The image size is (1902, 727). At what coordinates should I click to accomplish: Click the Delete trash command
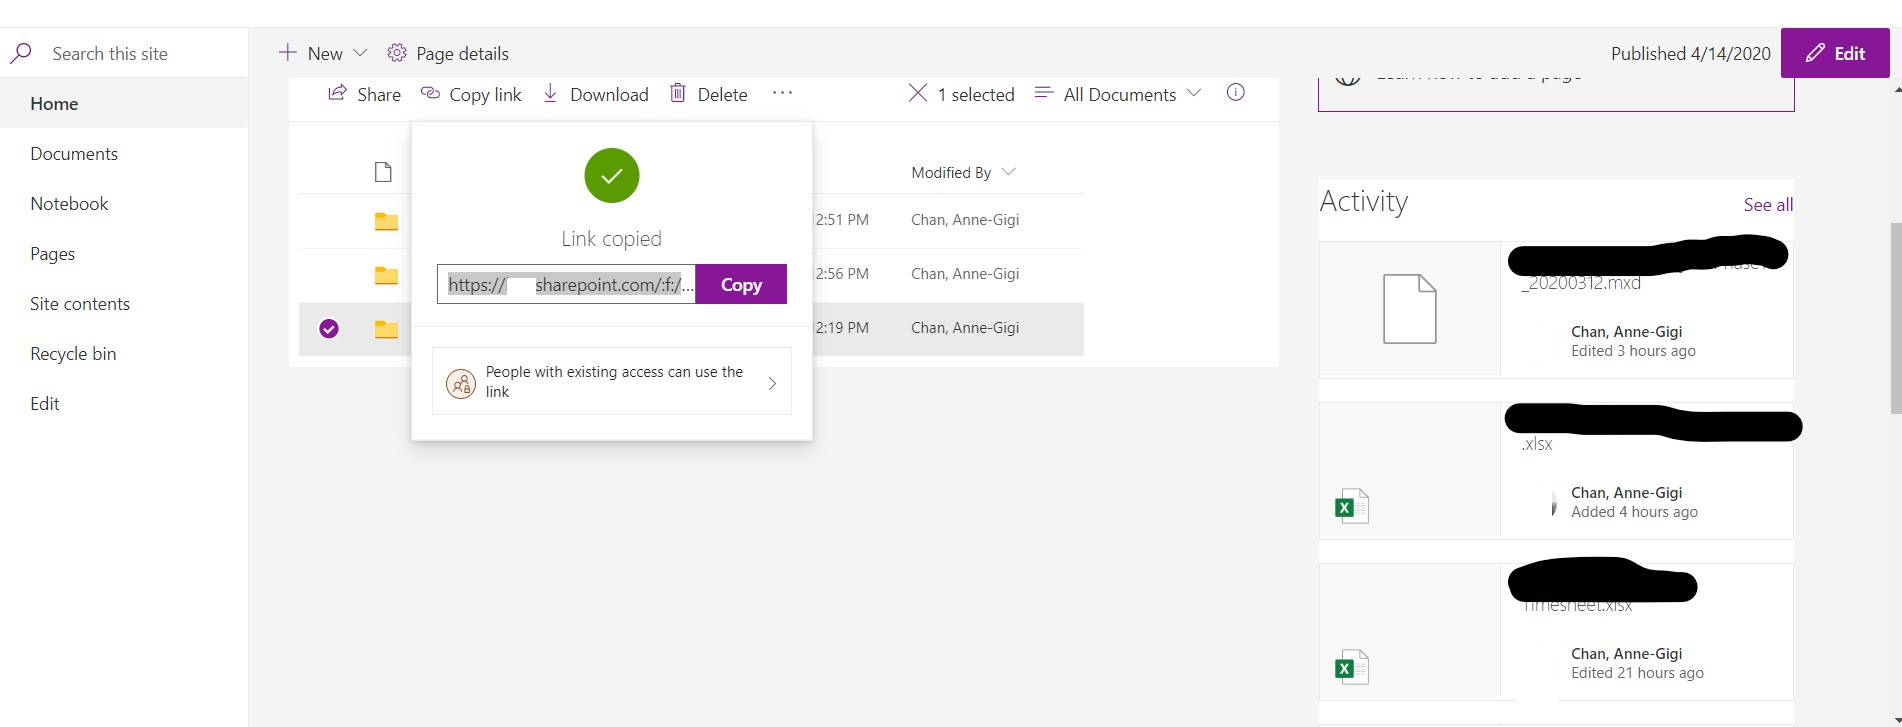708,94
